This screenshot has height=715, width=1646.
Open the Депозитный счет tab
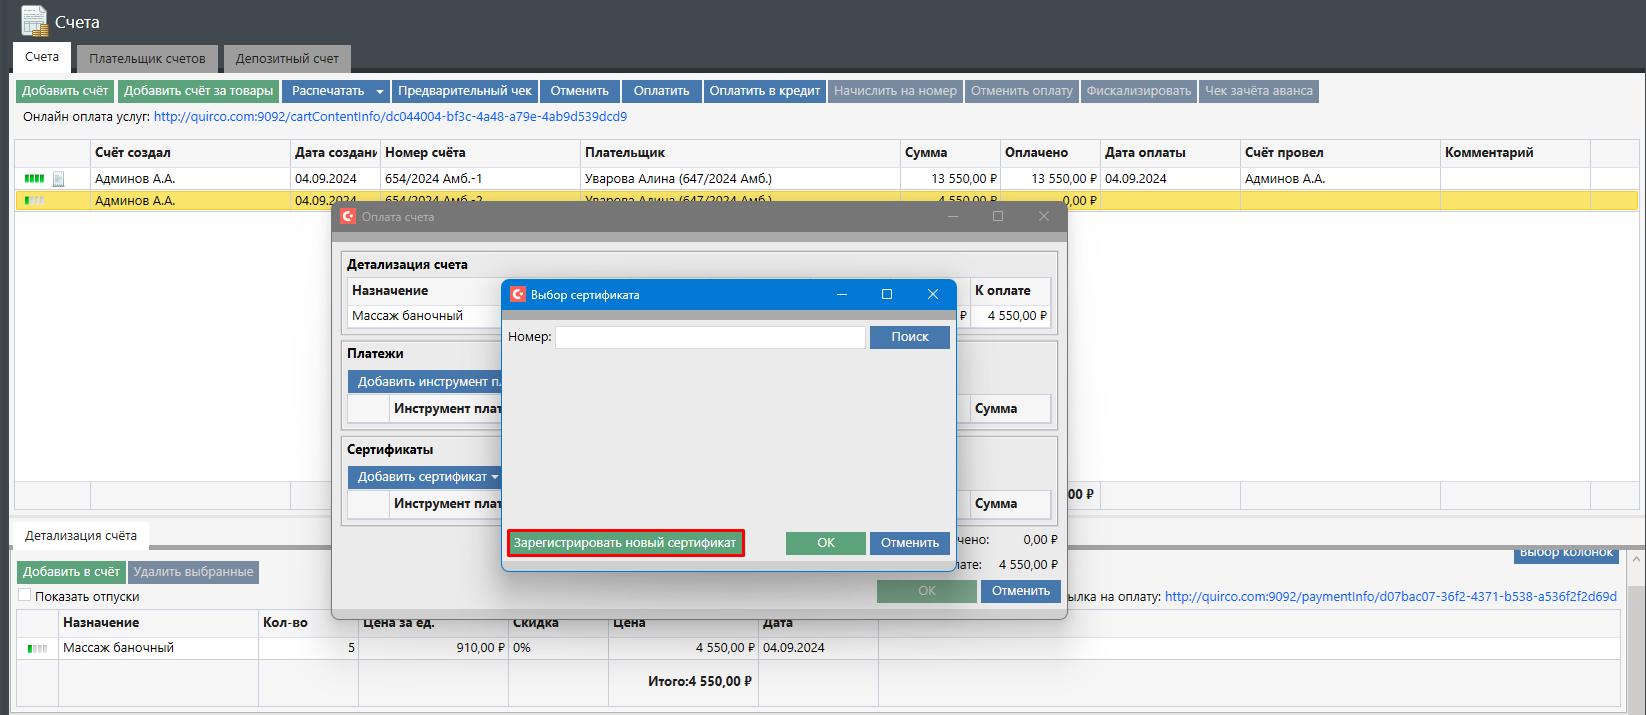(x=287, y=59)
